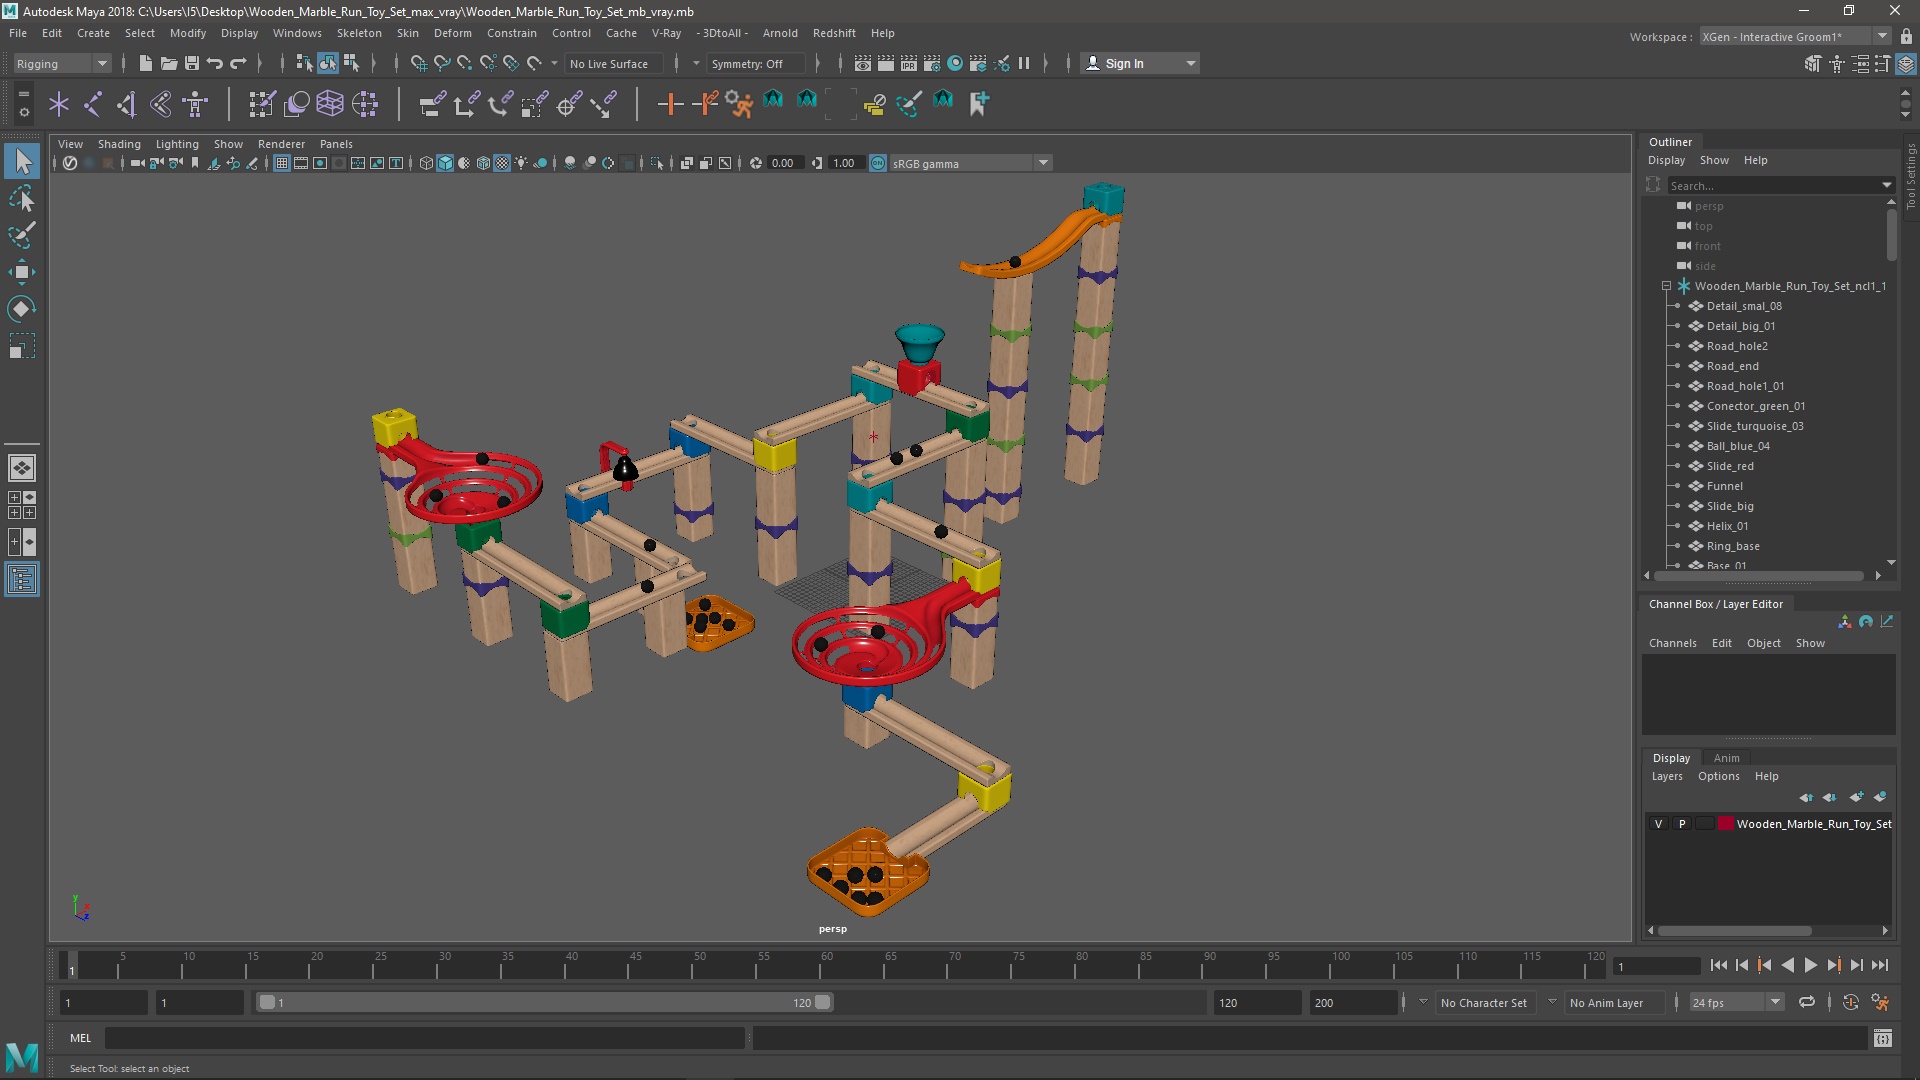Toggle auto keyframe button

(x=1851, y=1002)
